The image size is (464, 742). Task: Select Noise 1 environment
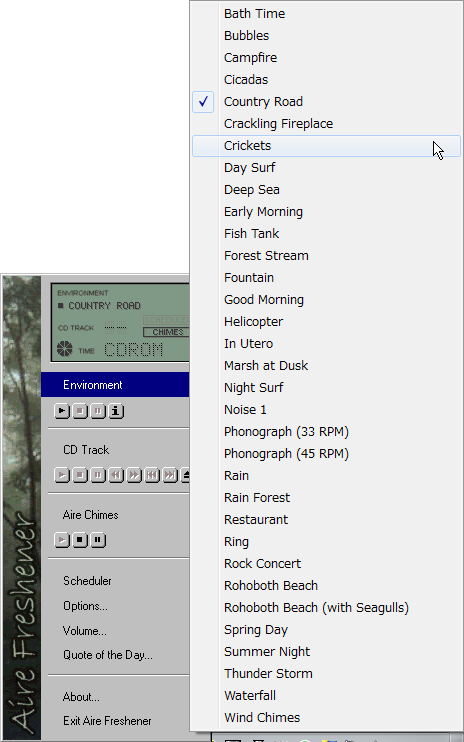click(326, 410)
